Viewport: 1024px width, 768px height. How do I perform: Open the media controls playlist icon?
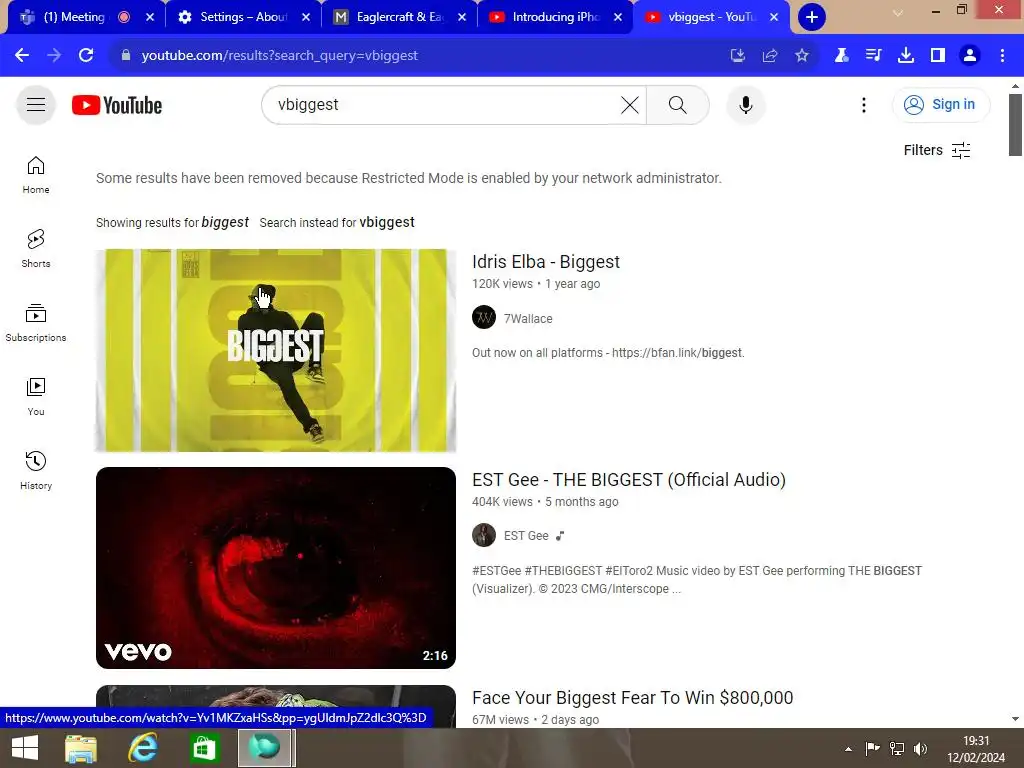873,55
